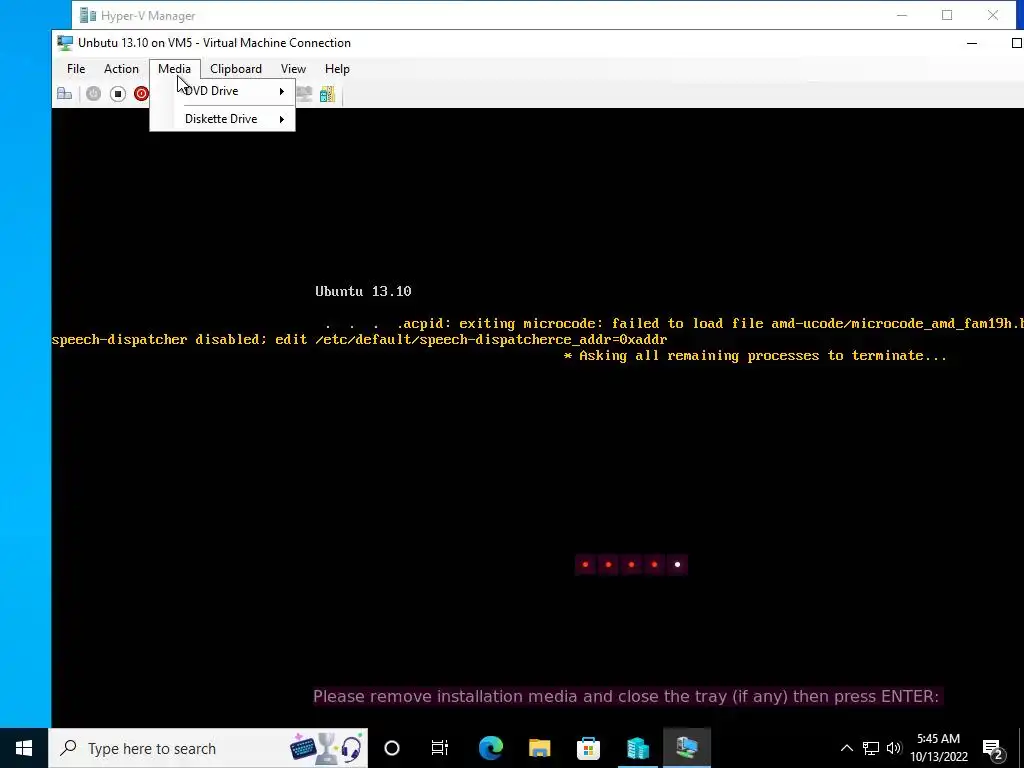1024x768 pixels.
Task: Maximize the Hyper-V Manager window
Action: [x=947, y=15]
